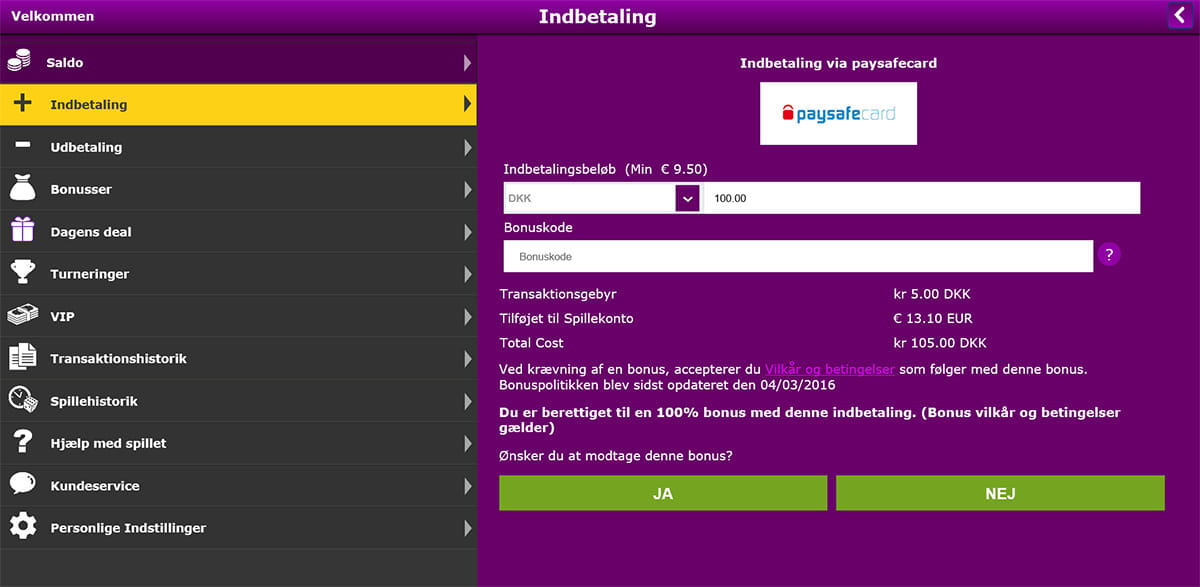Contact Kundeservice from the sidebar

tap(238, 486)
